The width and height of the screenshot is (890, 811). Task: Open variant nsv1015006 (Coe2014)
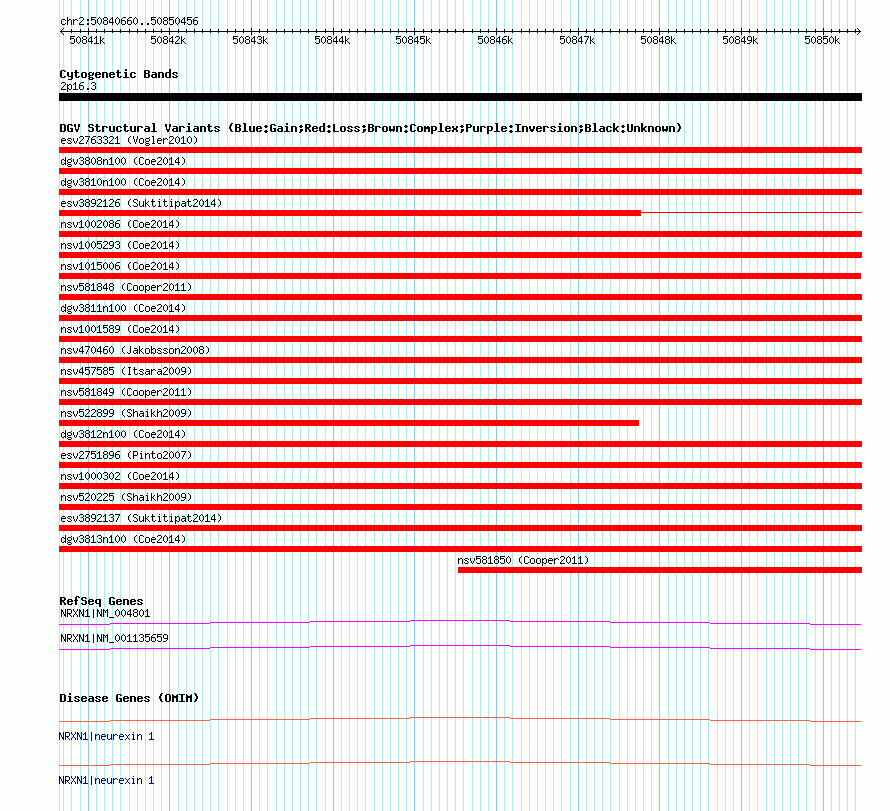[x=120, y=267]
